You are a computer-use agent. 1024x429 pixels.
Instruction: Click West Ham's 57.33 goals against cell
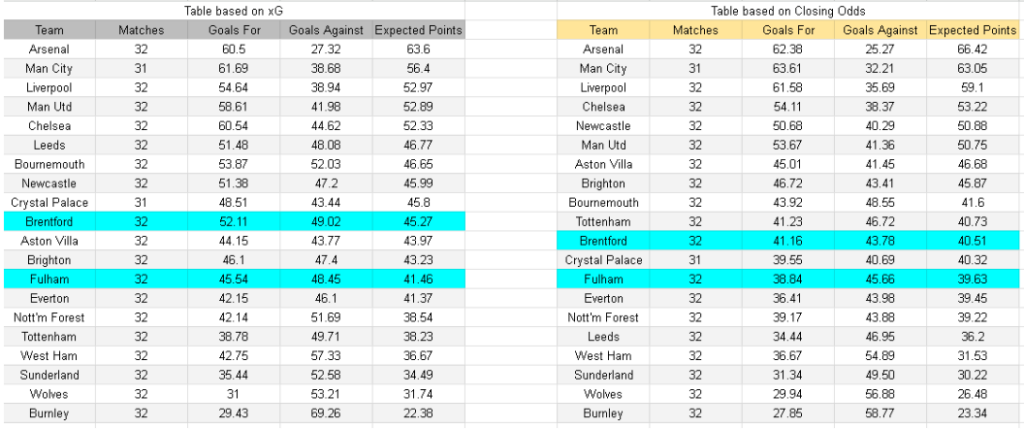point(326,356)
